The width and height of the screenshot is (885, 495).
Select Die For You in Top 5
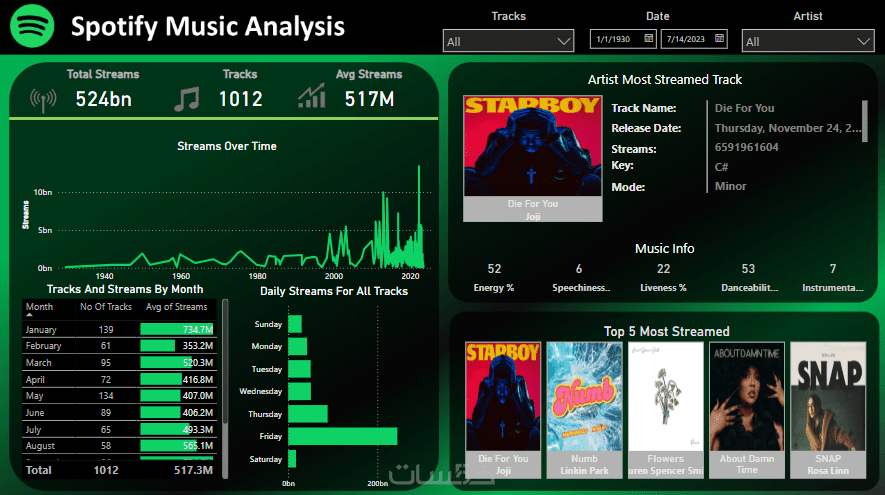[503, 409]
